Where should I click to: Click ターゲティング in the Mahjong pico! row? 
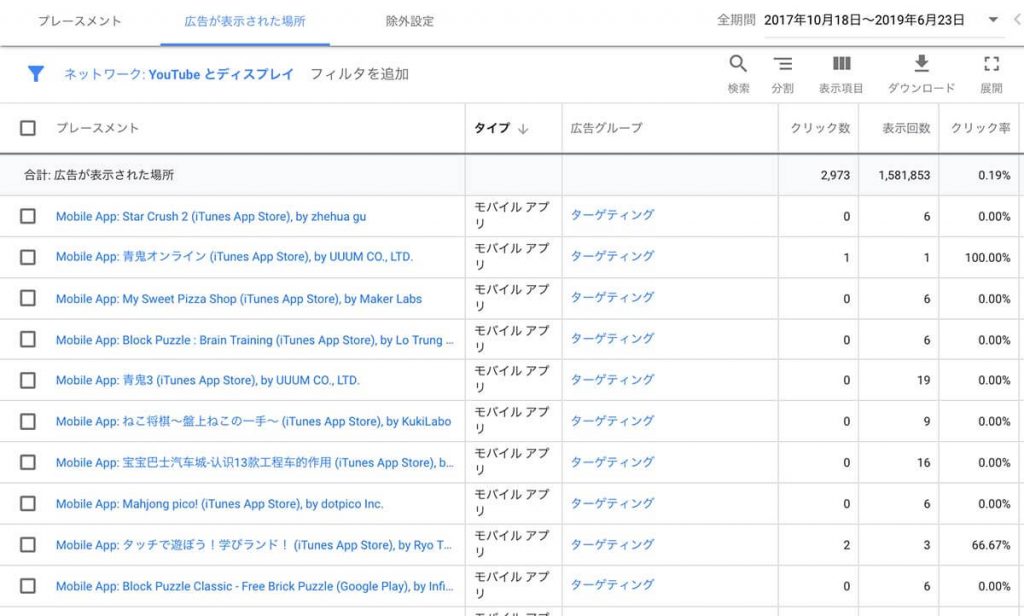pos(612,502)
